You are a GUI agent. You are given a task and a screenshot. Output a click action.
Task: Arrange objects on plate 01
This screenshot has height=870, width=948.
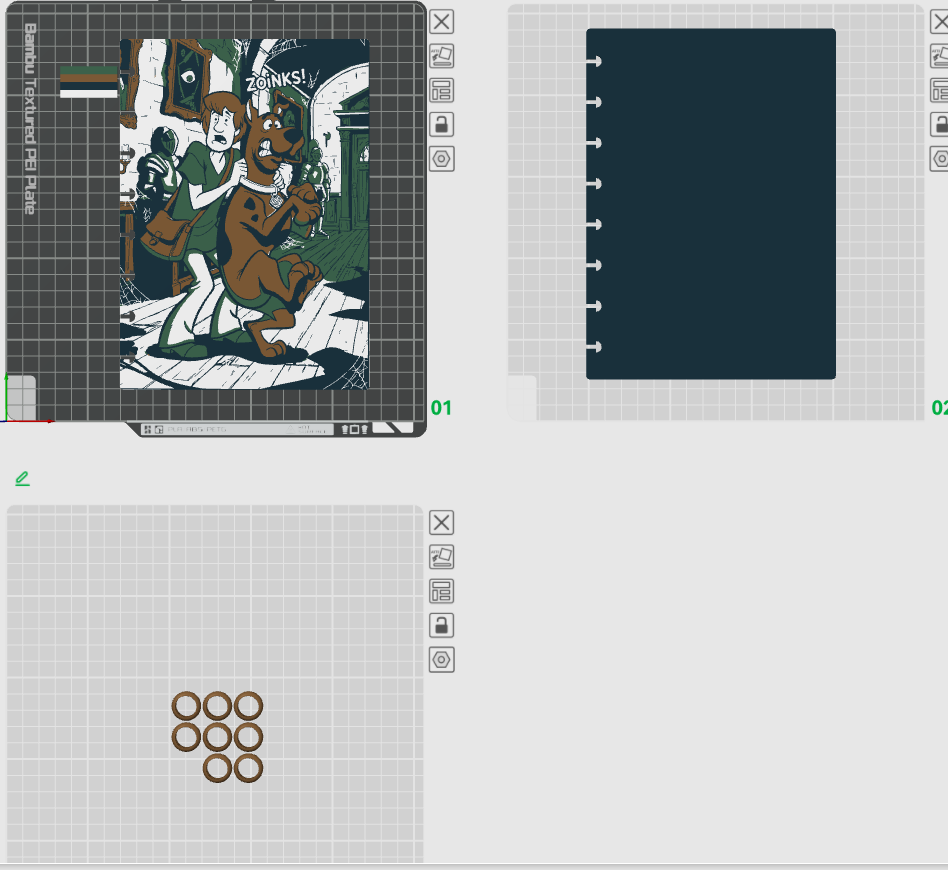(441, 91)
